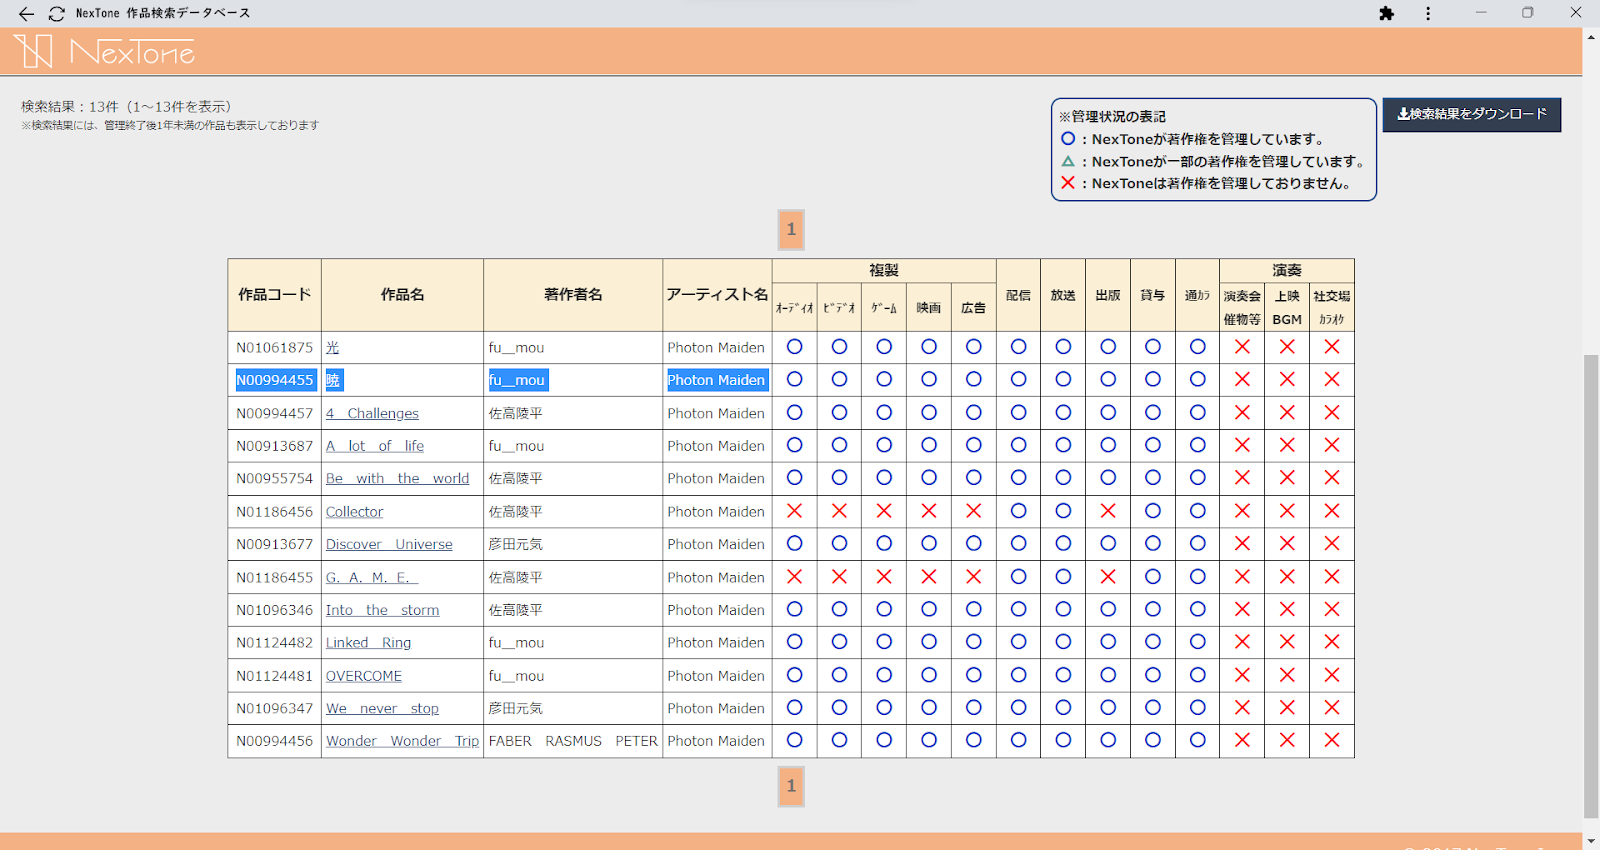Screen dimensions: 1600x850
Task: Click the audio X mark in Collector row
Action: 794,511
